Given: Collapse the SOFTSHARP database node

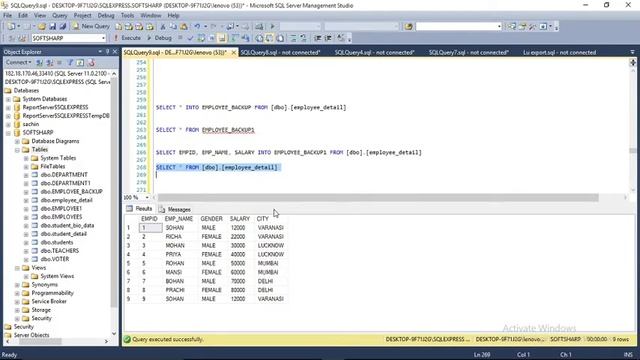Looking at the screenshot, I should click(x=8, y=133).
